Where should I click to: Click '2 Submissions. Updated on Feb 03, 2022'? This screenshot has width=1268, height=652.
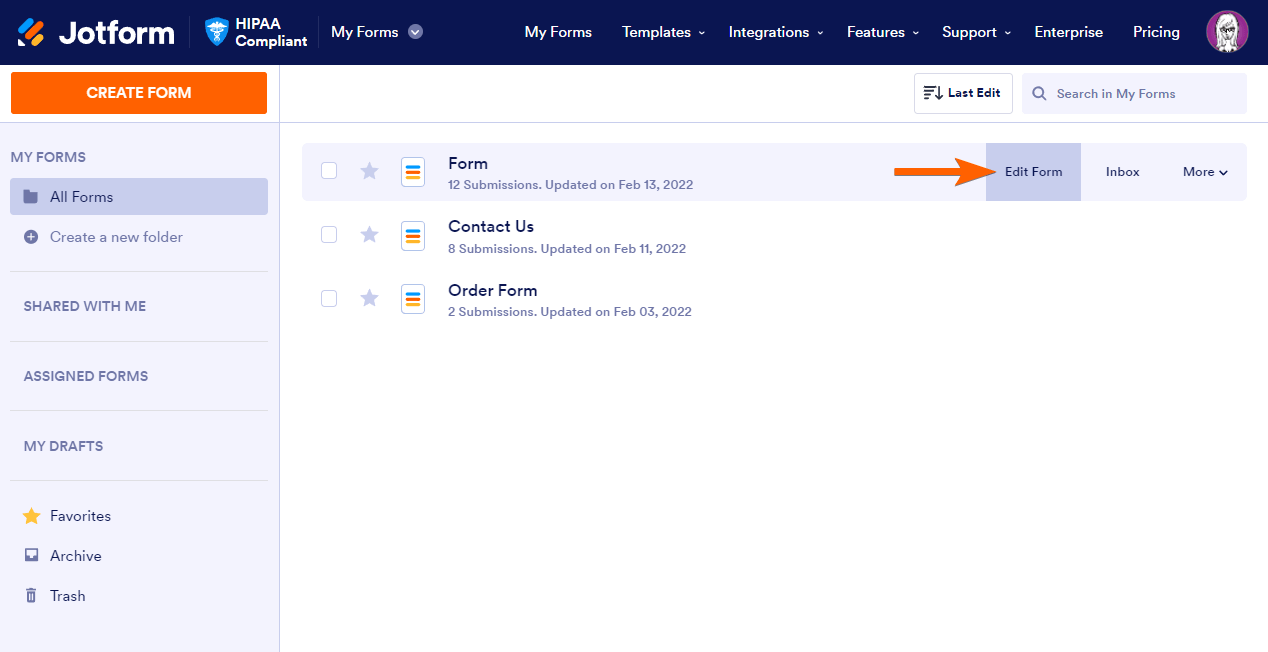pos(570,312)
